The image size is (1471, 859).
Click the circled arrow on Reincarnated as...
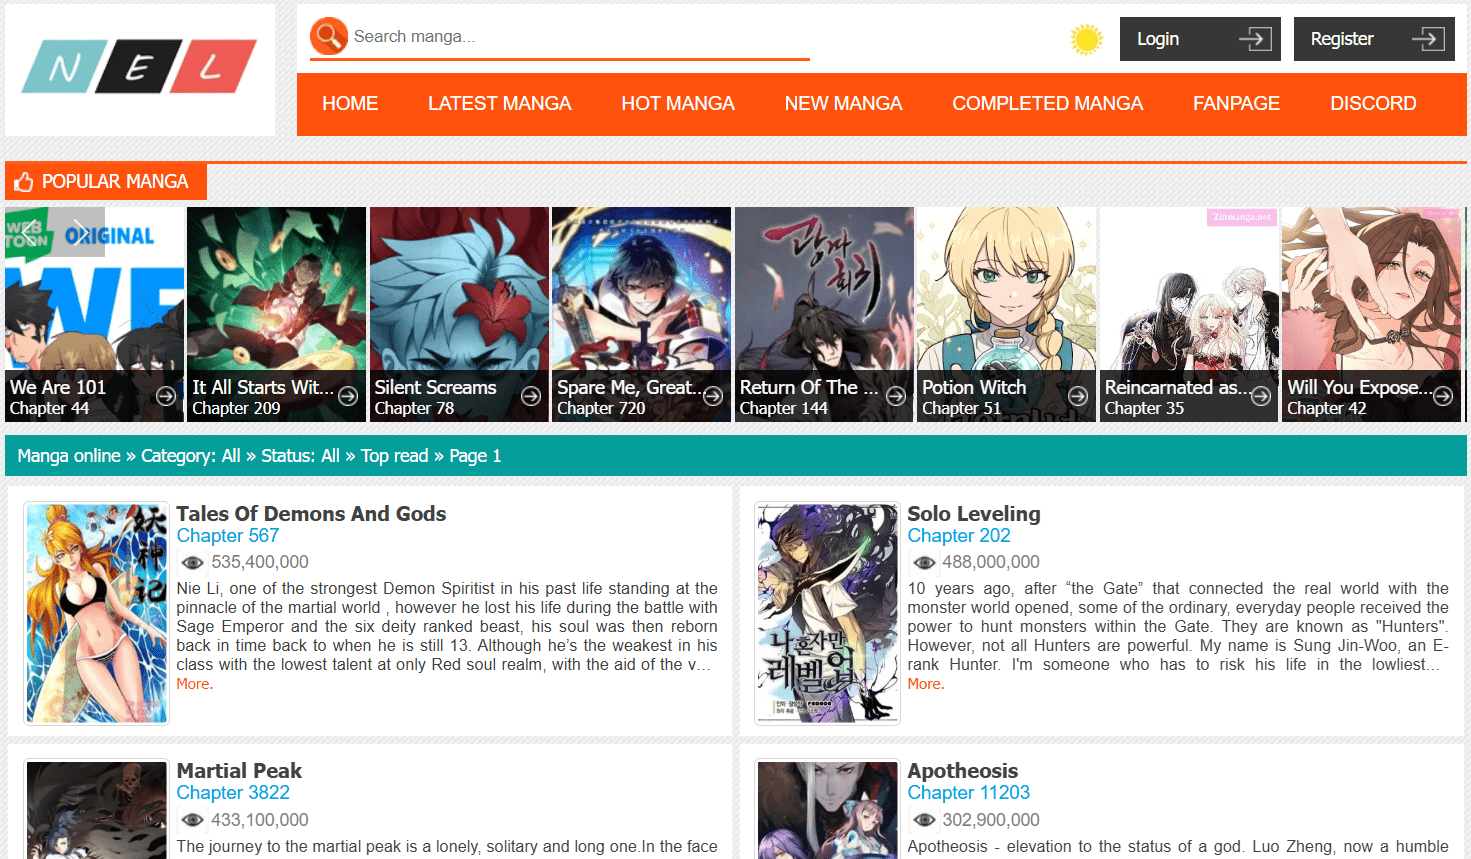(1261, 396)
